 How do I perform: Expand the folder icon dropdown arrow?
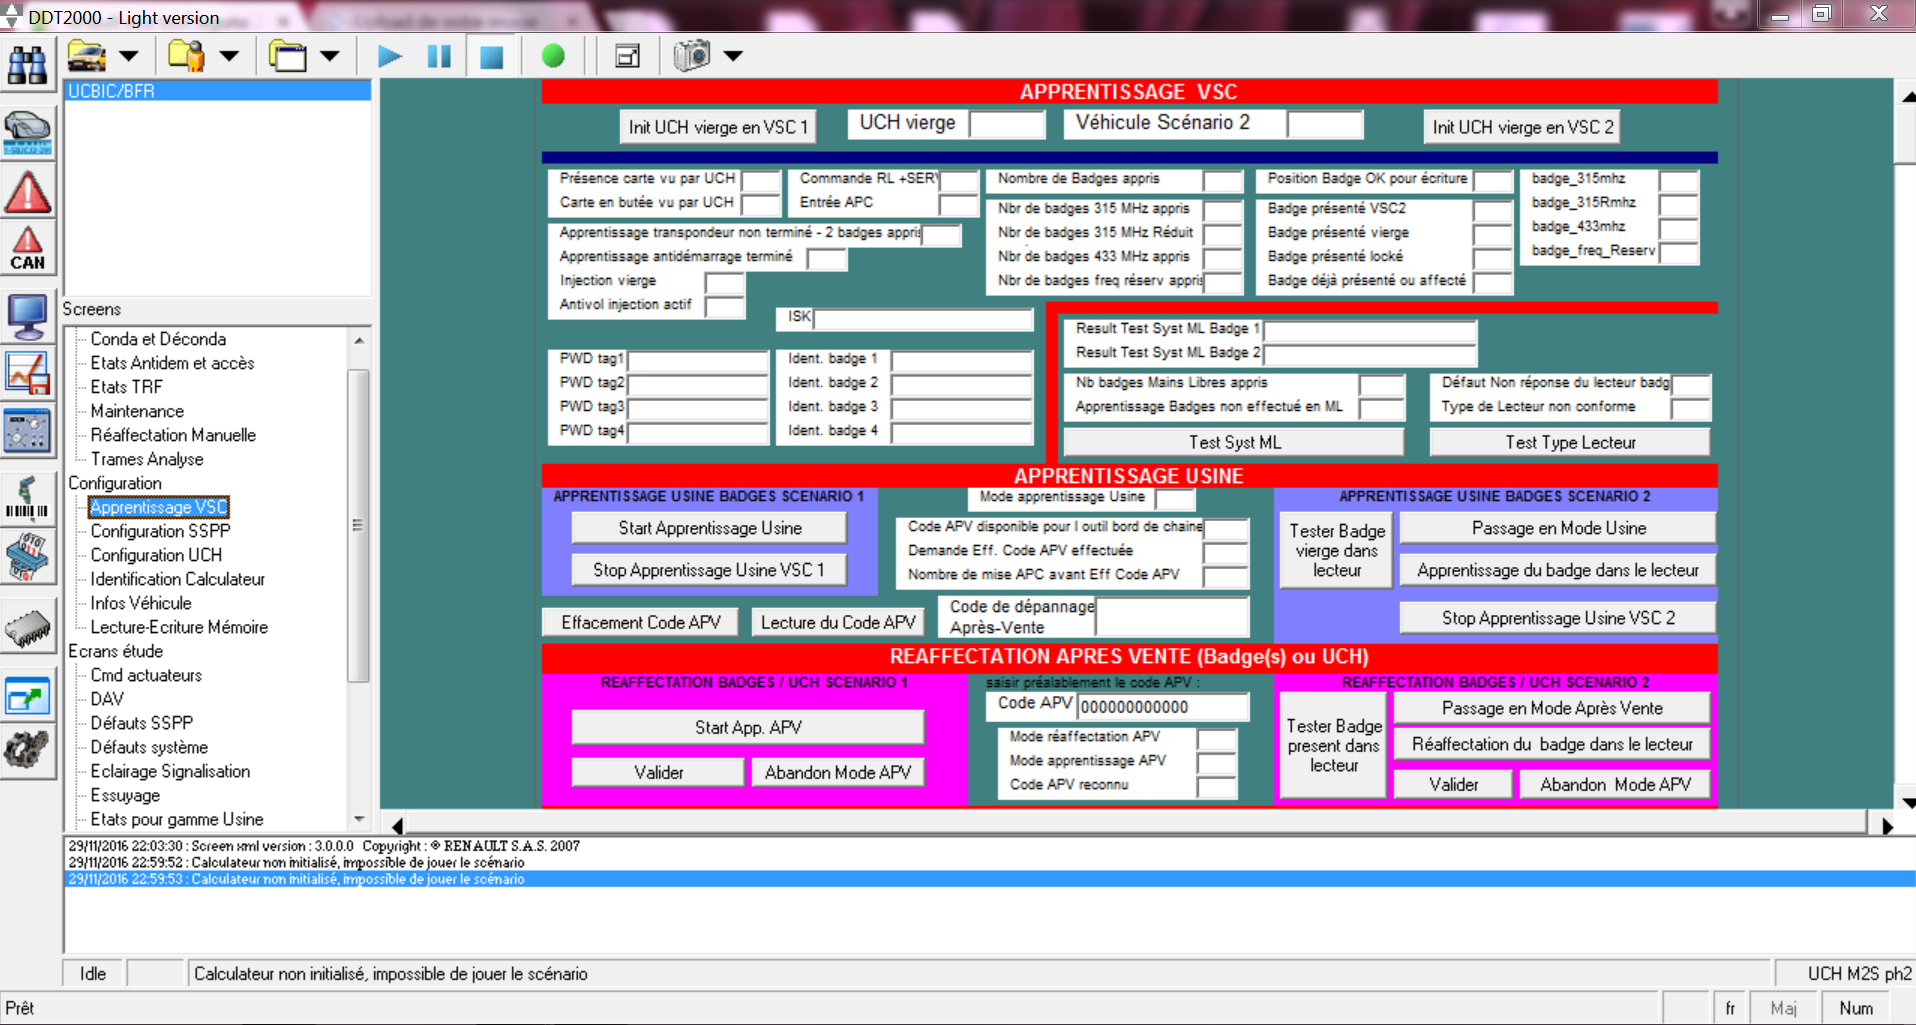click(229, 56)
